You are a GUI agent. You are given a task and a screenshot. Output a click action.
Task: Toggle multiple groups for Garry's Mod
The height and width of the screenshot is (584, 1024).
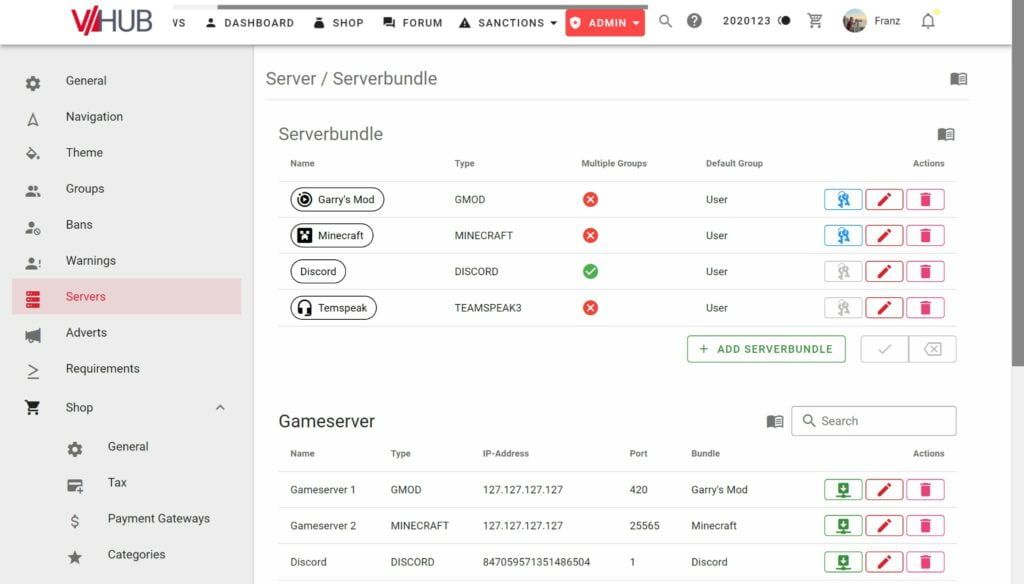coord(590,199)
